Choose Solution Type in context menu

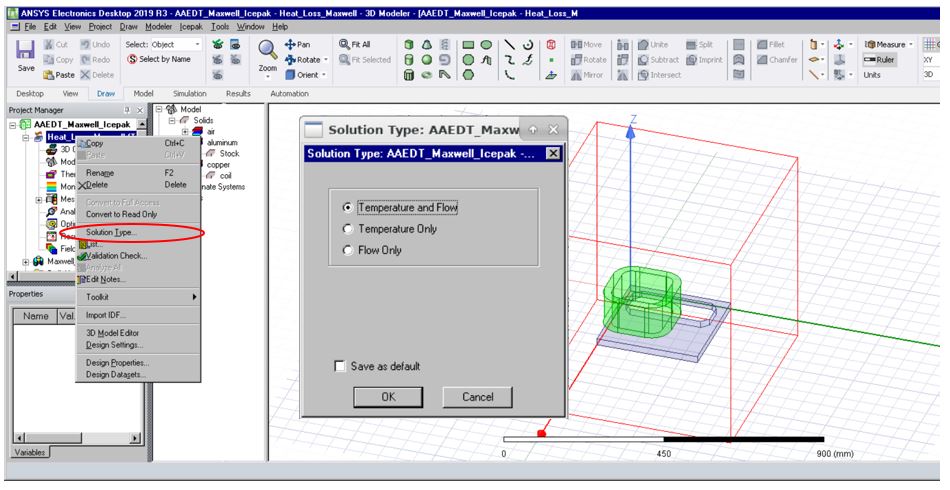coord(138,232)
